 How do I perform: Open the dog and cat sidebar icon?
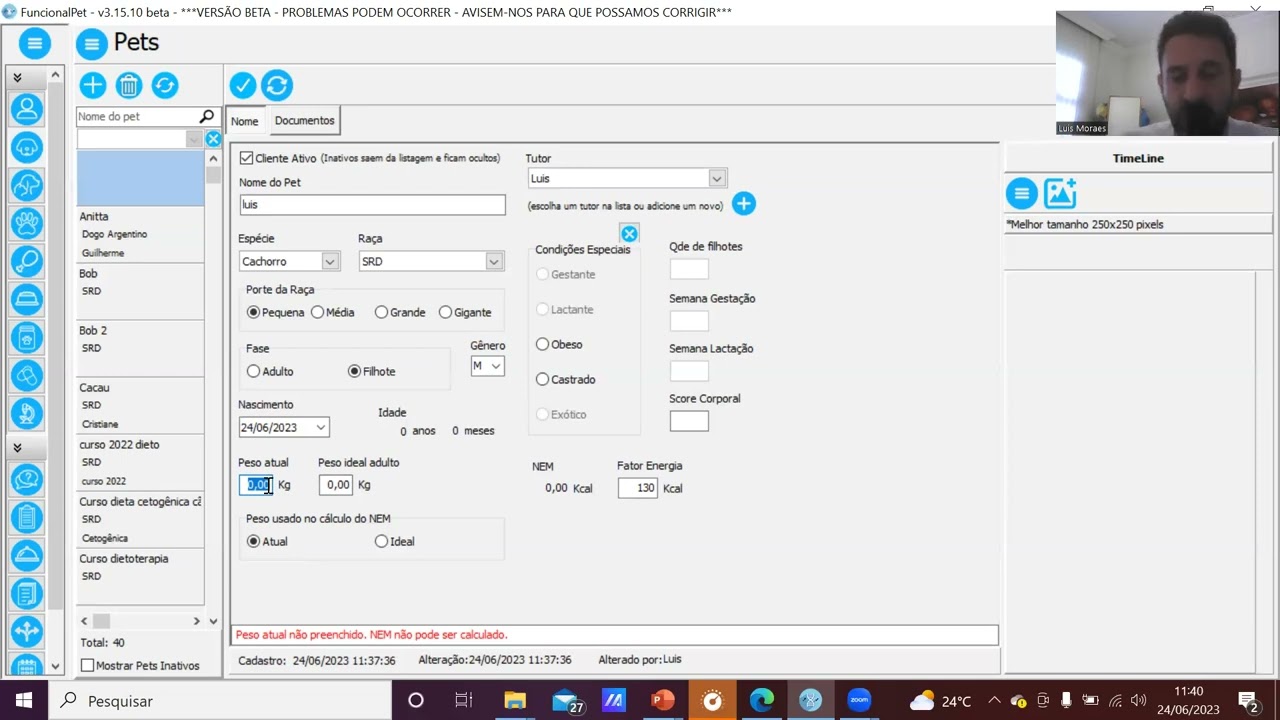(x=27, y=185)
